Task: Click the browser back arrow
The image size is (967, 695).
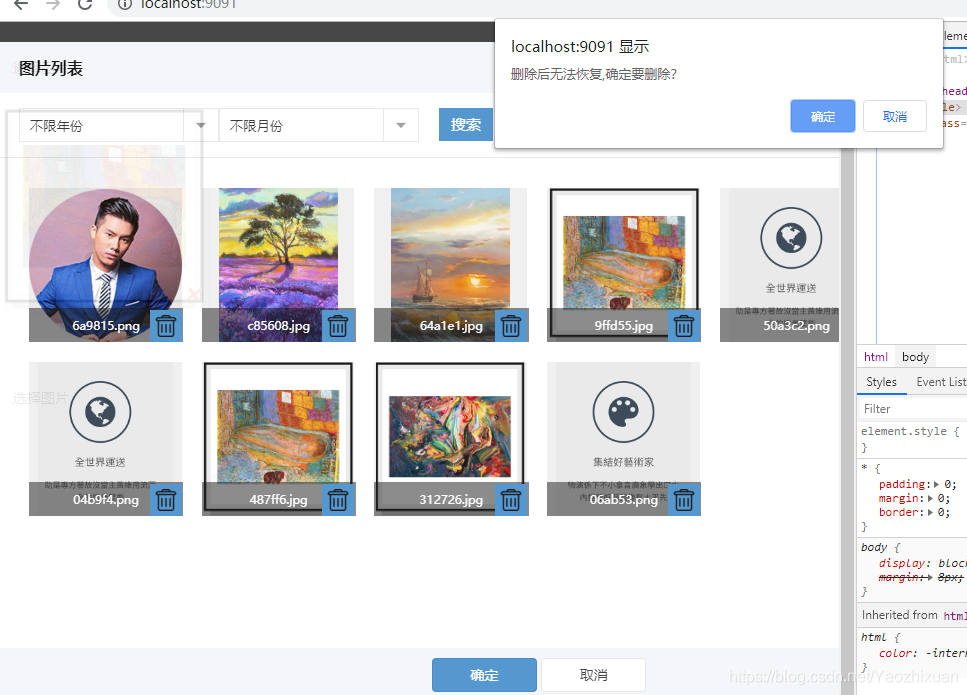Action: coord(21,4)
